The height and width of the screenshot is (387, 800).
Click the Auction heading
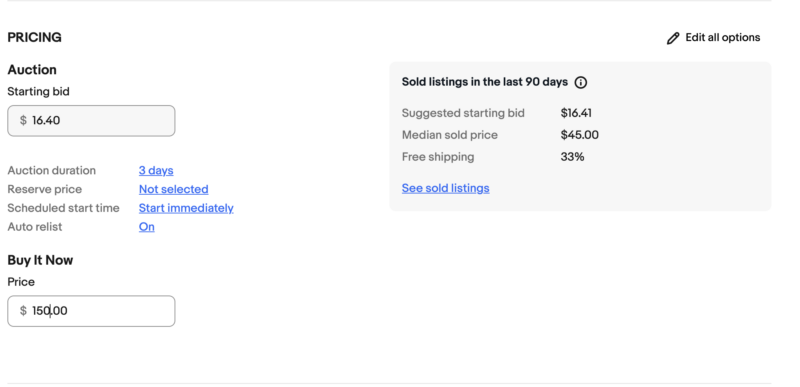click(x=32, y=70)
